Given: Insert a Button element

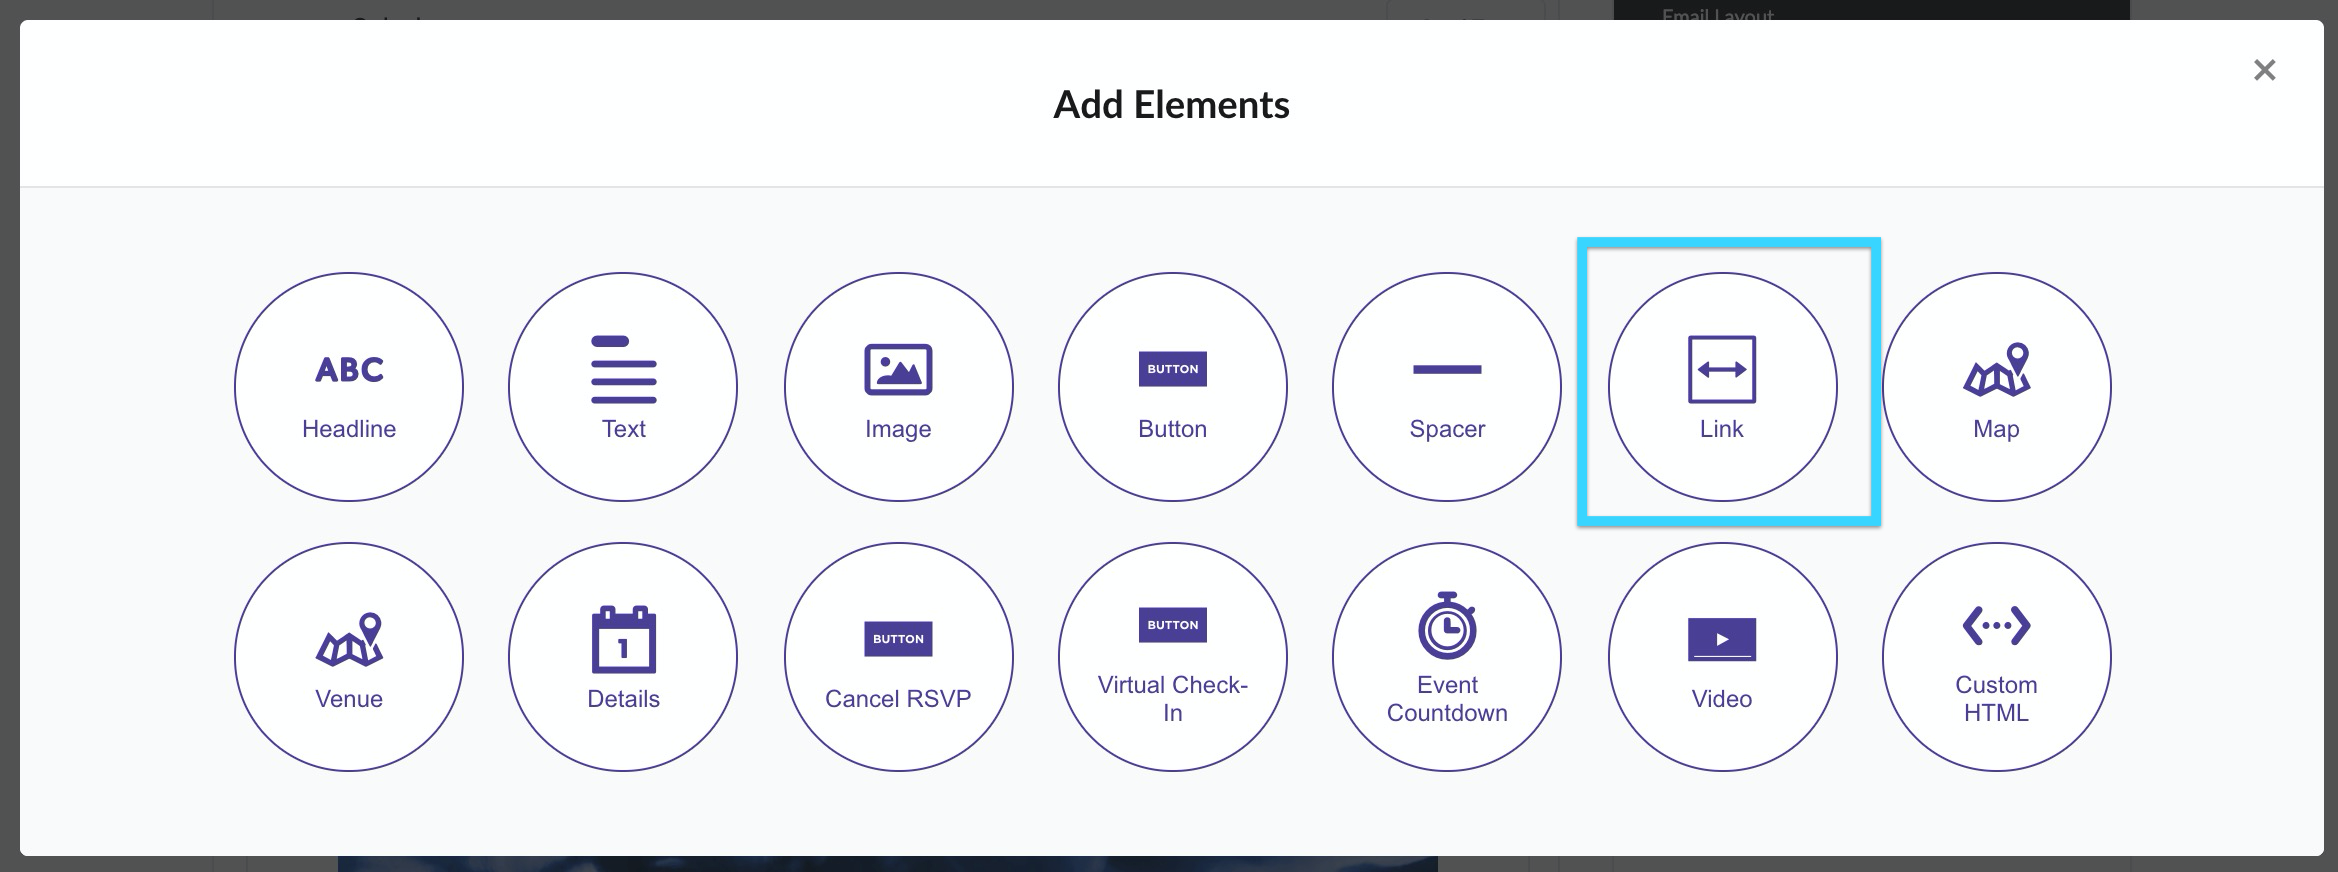Looking at the screenshot, I should tap(1172, 386).
